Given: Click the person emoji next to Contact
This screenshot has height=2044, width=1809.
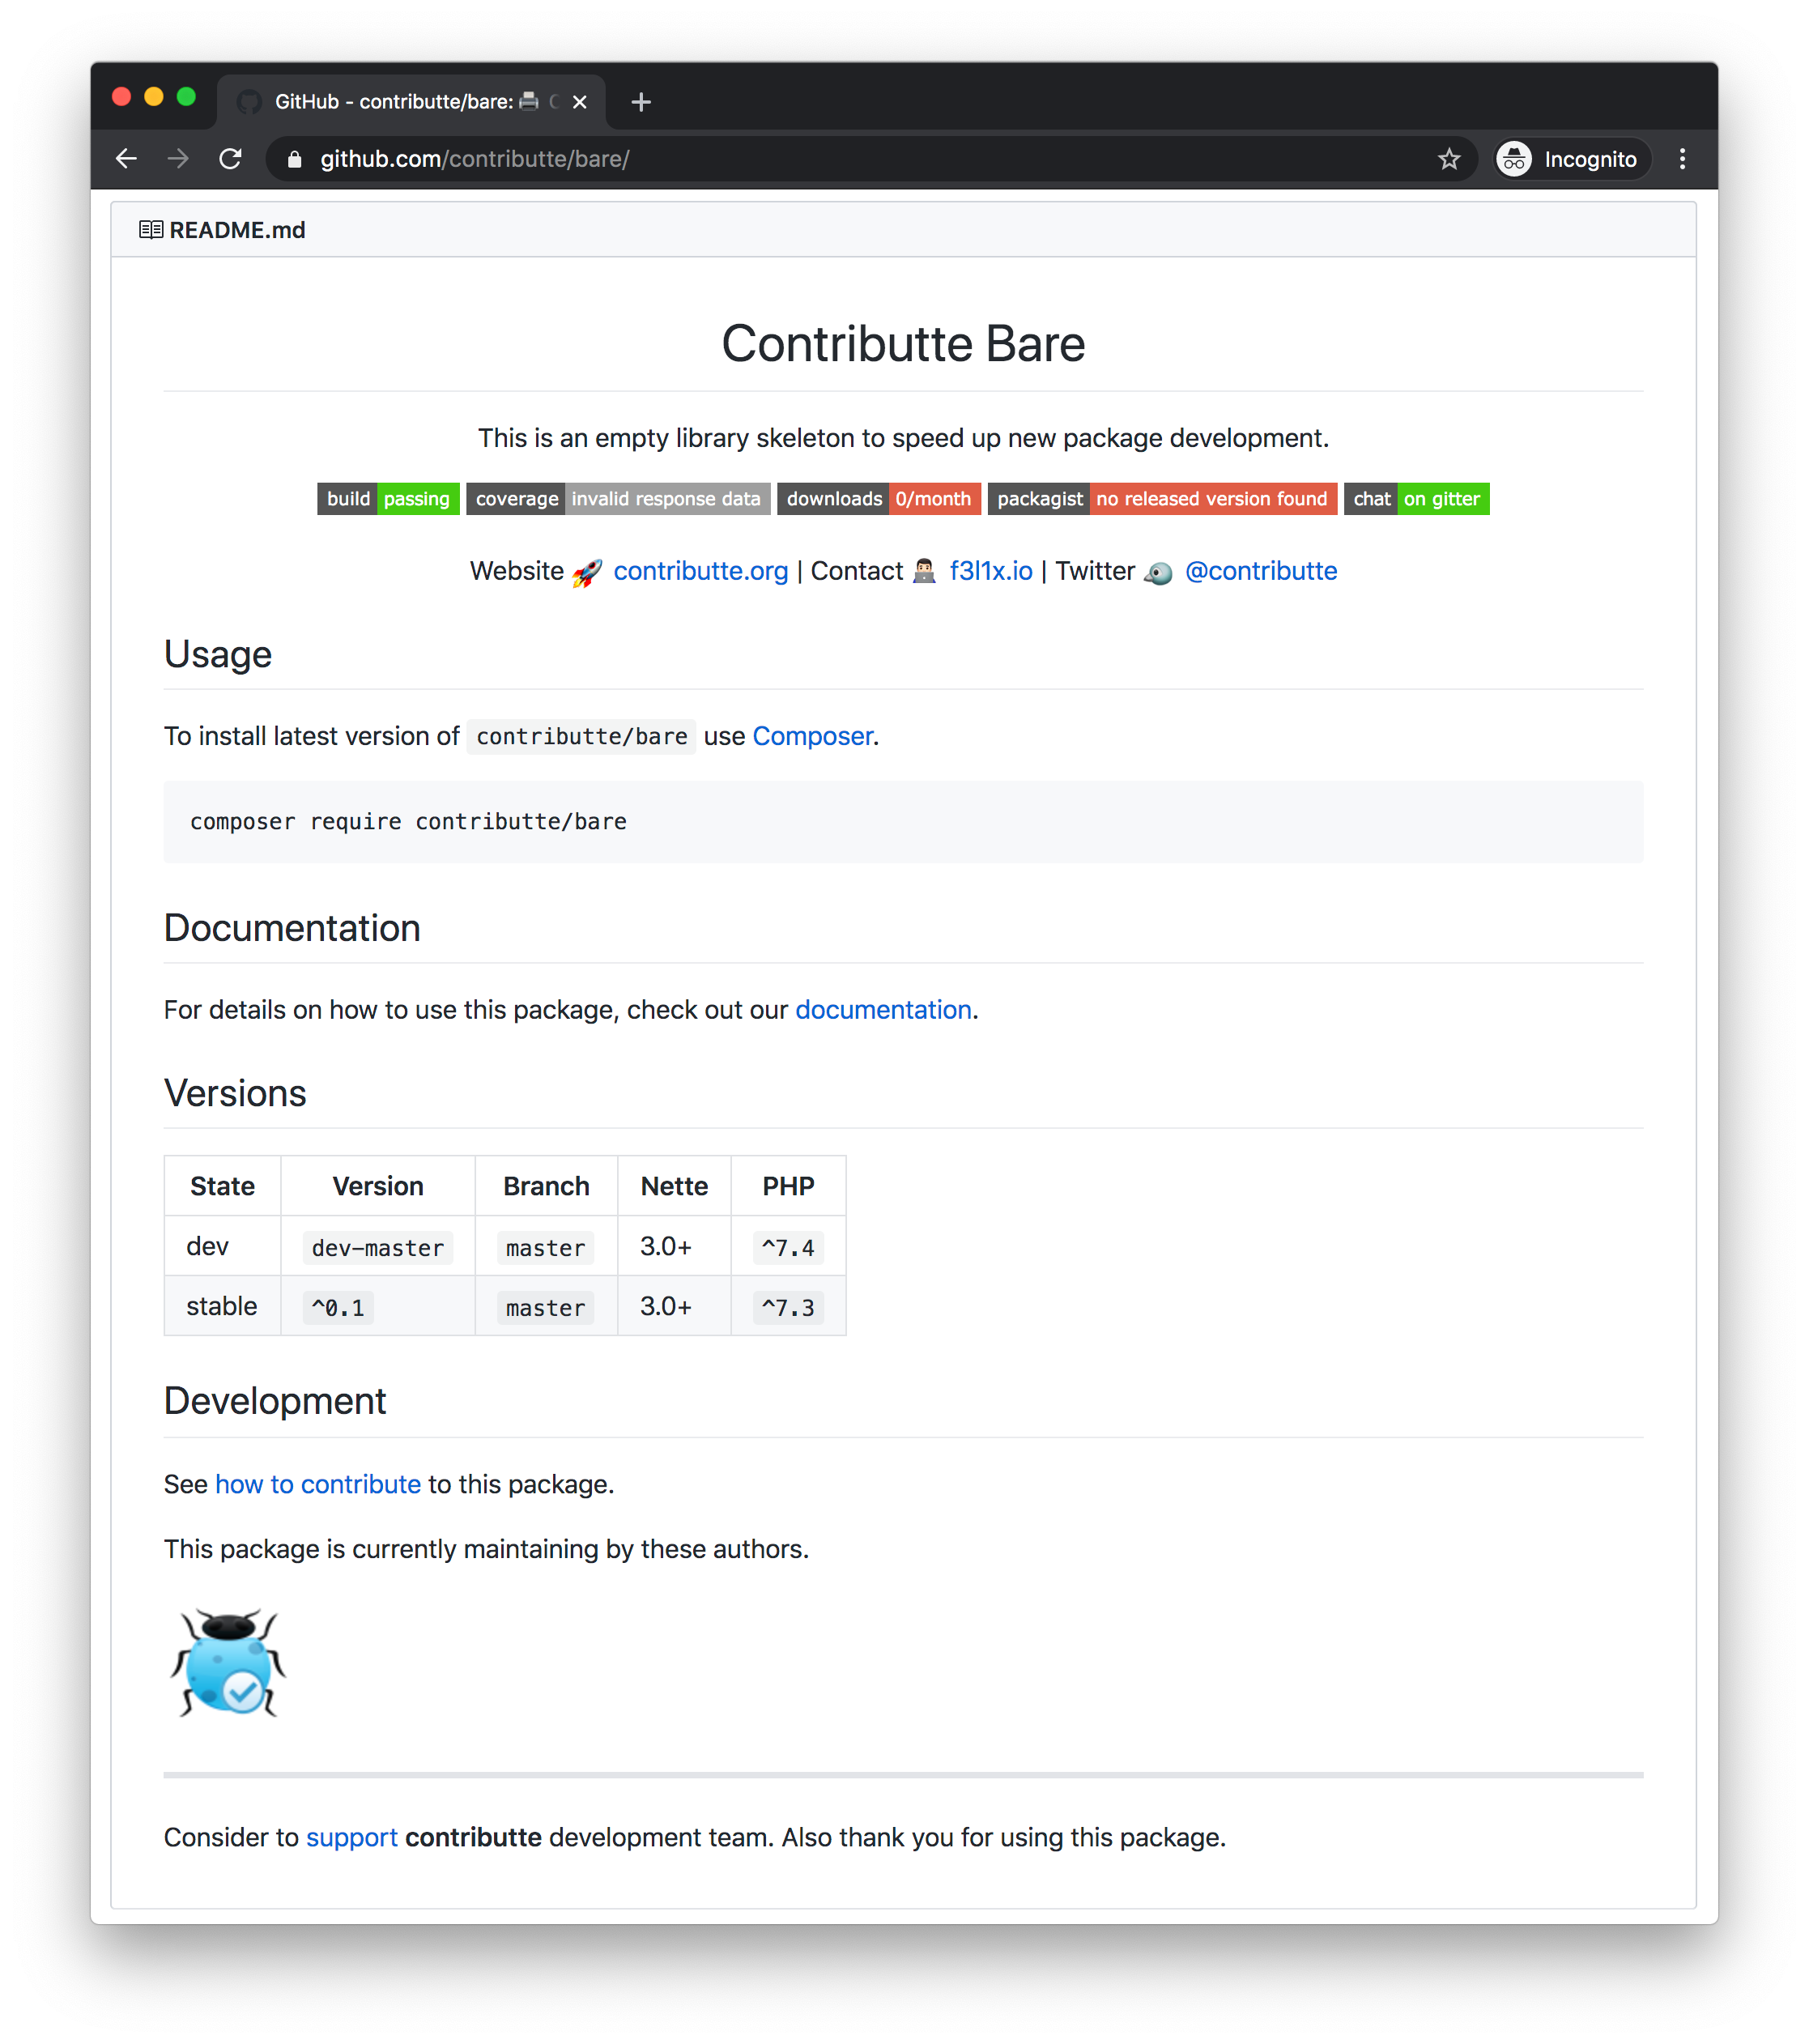Looking at the screenshot, I should pyautogui.click(x=925, y=572).
